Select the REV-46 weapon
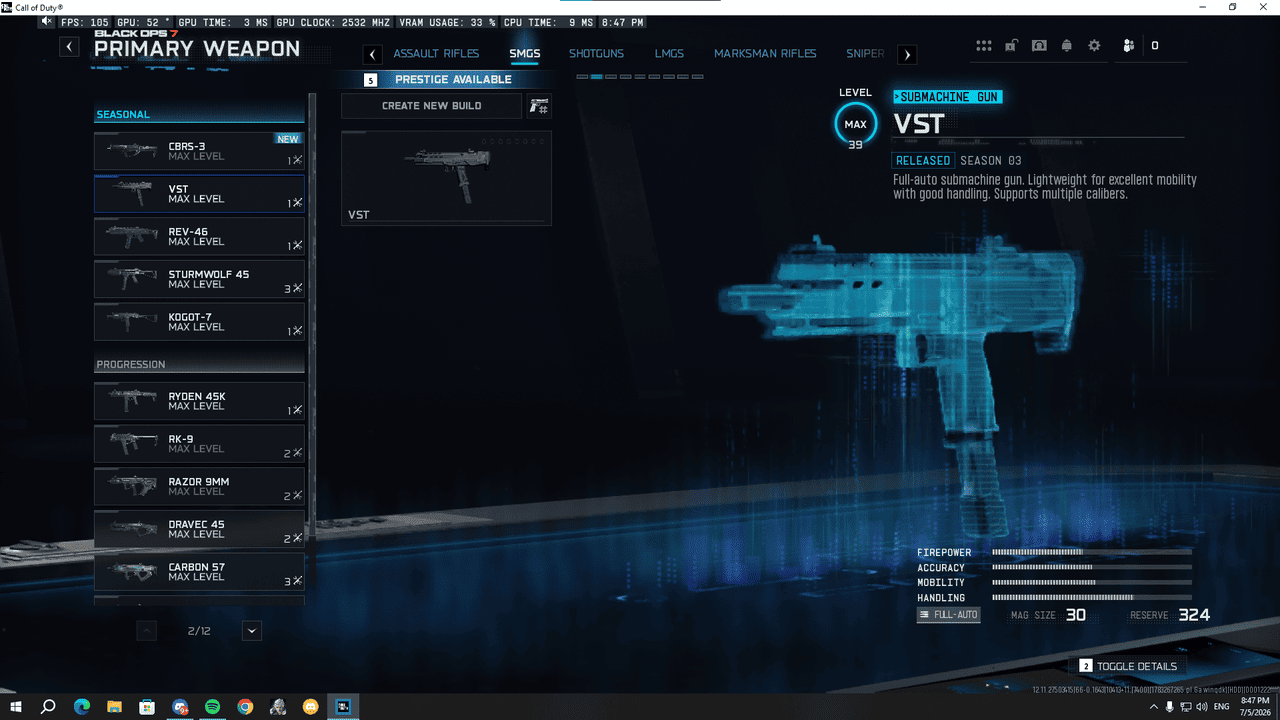The width and height of the screenshot is (1280, 720). 199,237
